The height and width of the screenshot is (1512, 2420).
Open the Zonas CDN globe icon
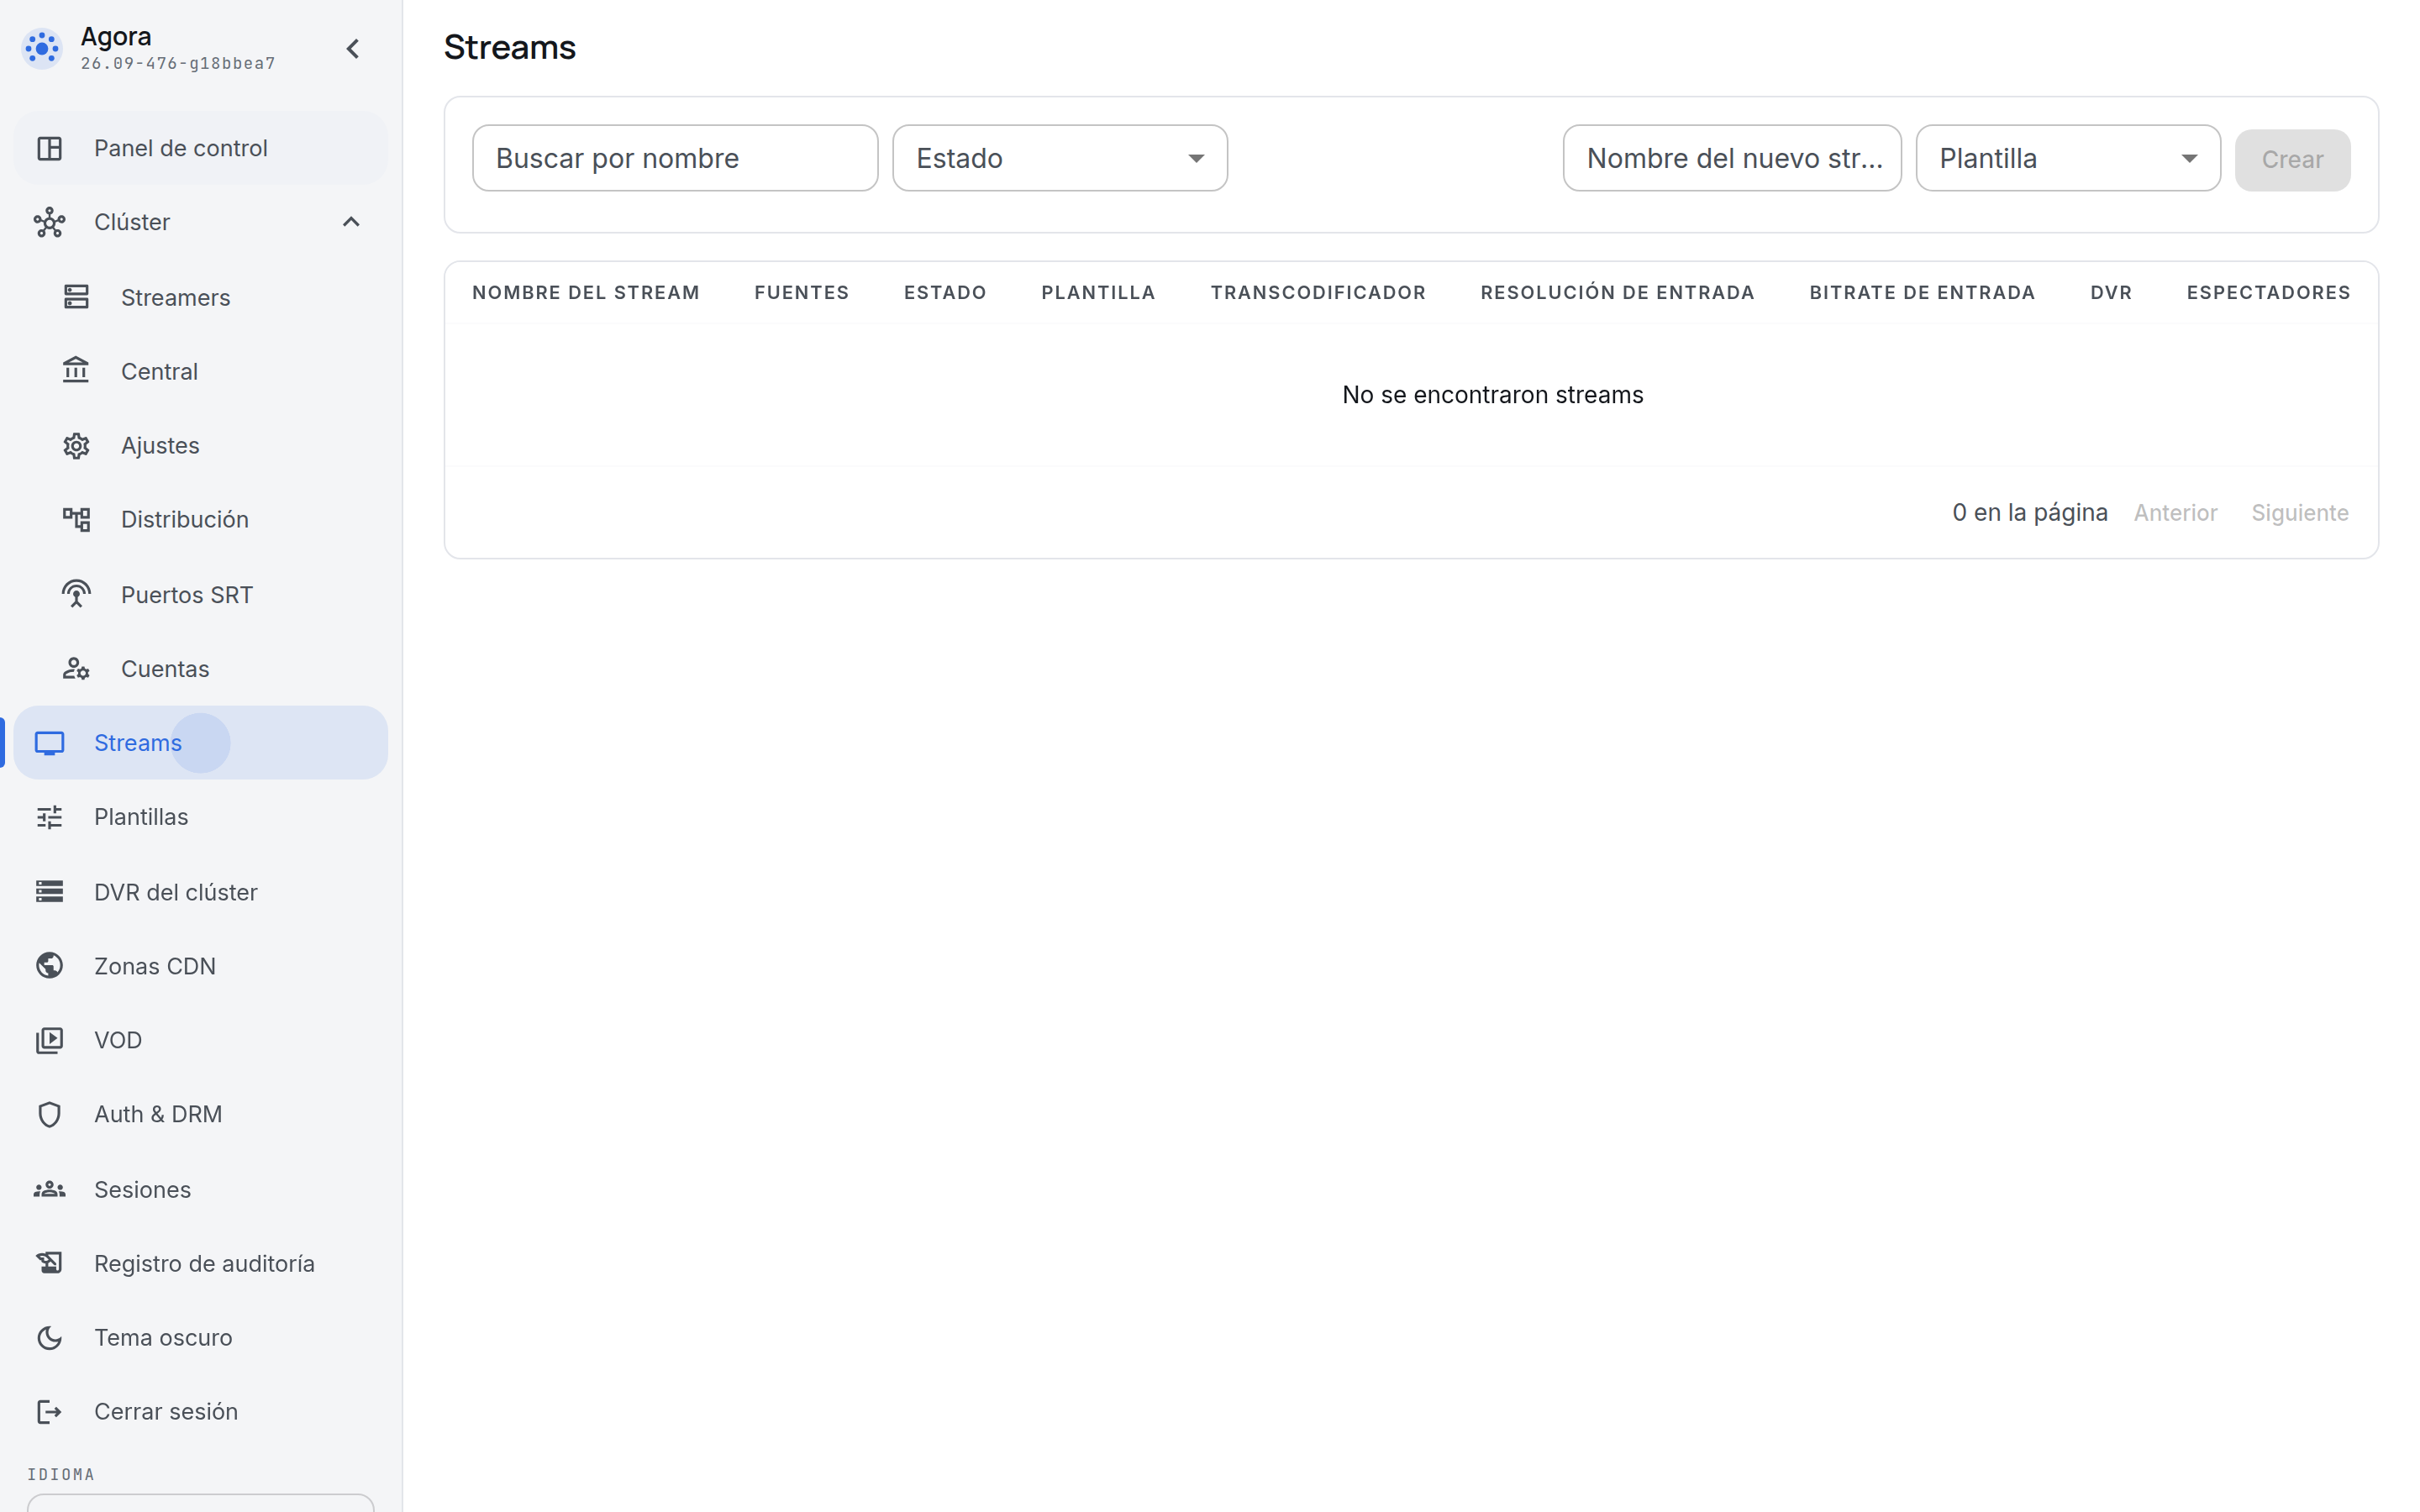tap(49, 965)
